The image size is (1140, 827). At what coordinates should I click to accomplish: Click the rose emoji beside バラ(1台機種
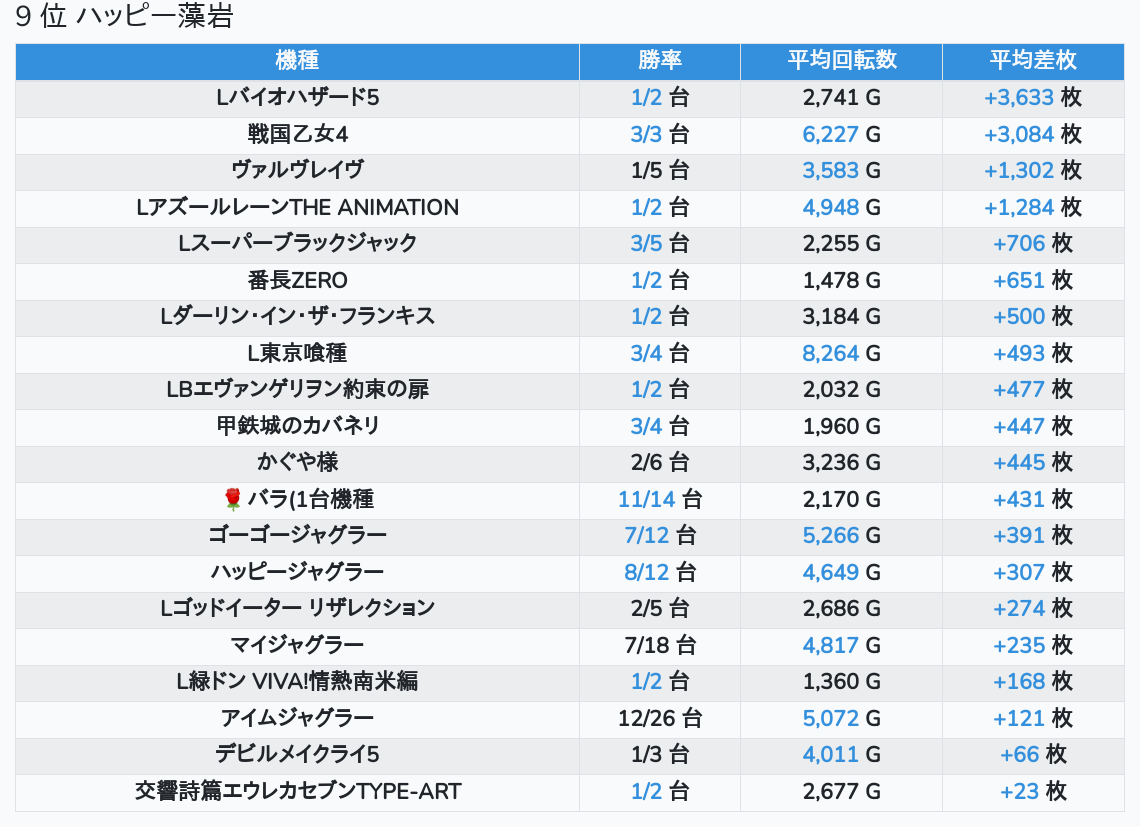[233, 499]
